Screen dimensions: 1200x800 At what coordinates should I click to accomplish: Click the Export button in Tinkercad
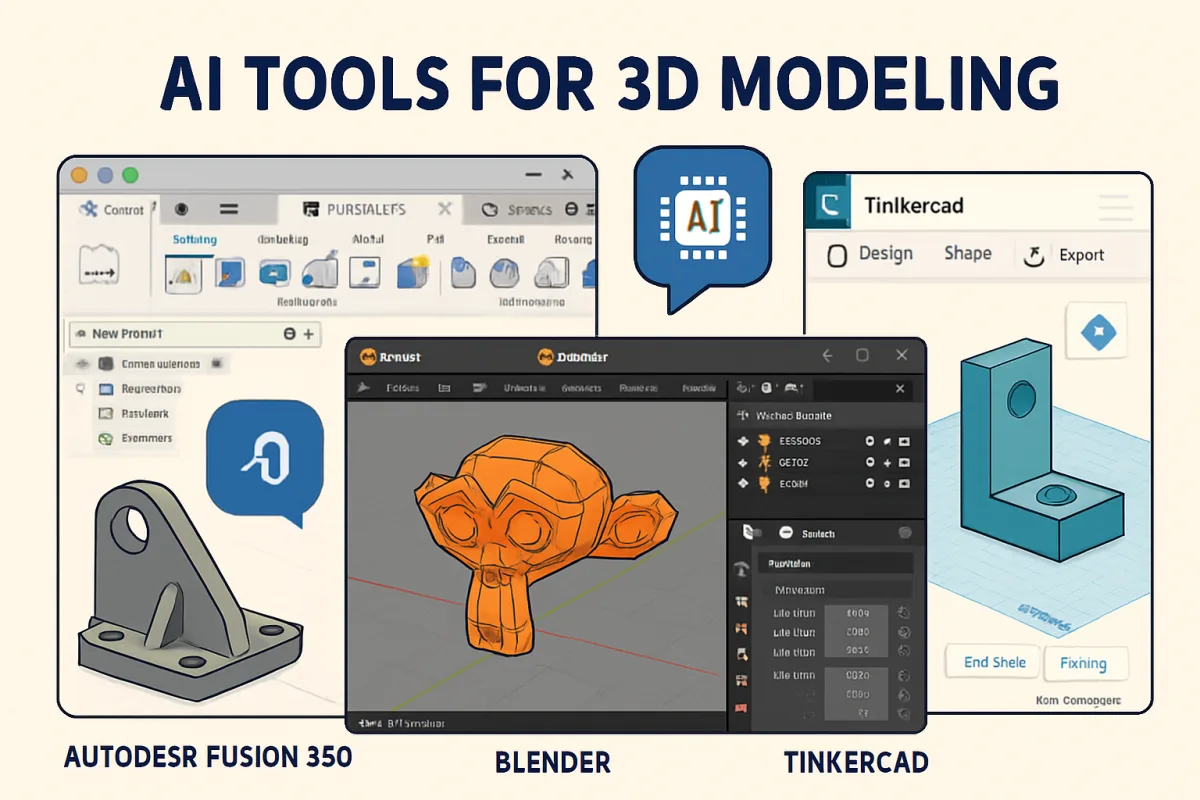click(1081, 255)
